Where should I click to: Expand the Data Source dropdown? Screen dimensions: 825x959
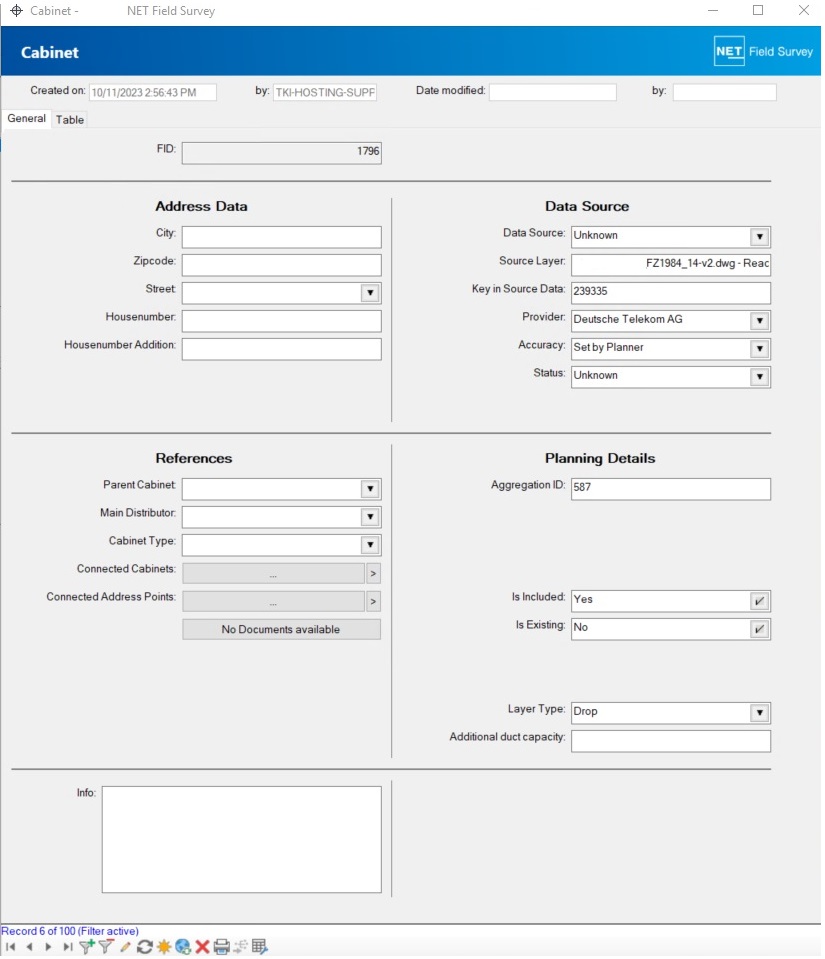point(759,237)
